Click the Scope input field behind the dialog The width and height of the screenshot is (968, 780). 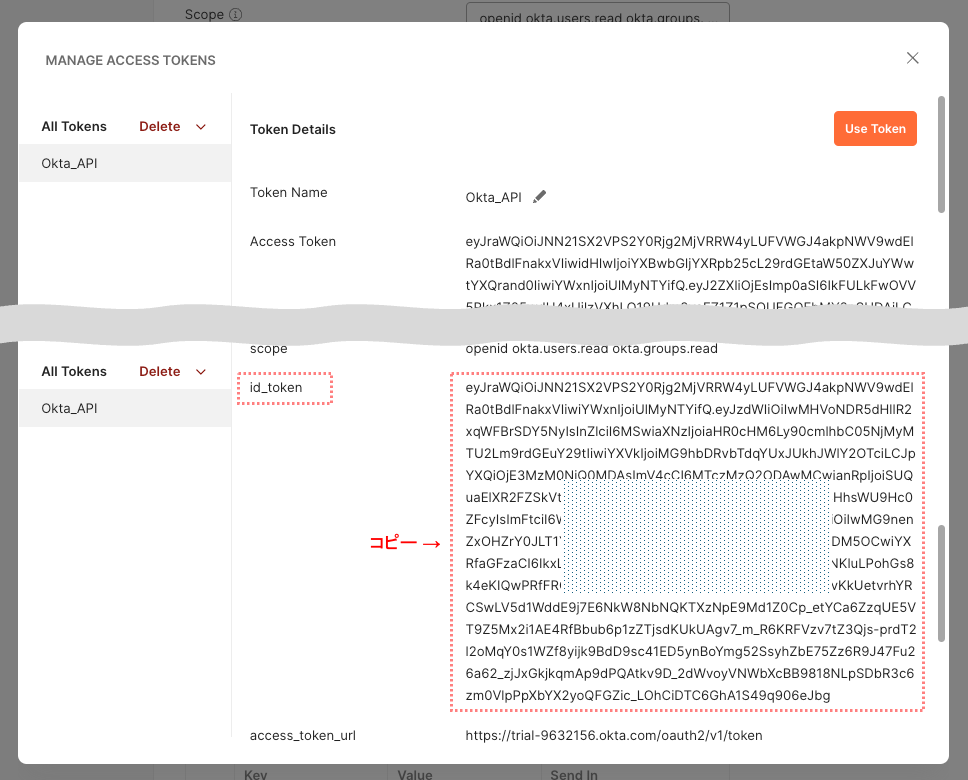pyautogui.click(x=597, y=16)
